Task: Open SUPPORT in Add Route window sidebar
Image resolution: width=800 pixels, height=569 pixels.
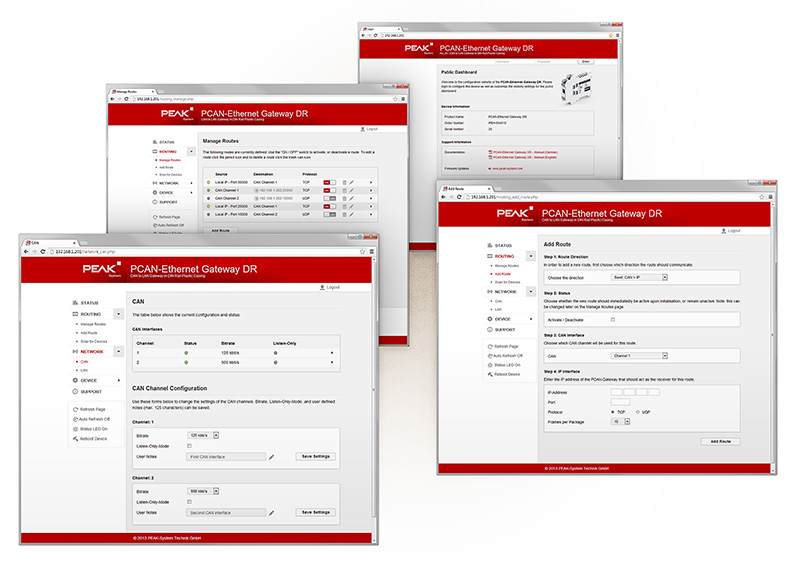Action: coord(506,328)
